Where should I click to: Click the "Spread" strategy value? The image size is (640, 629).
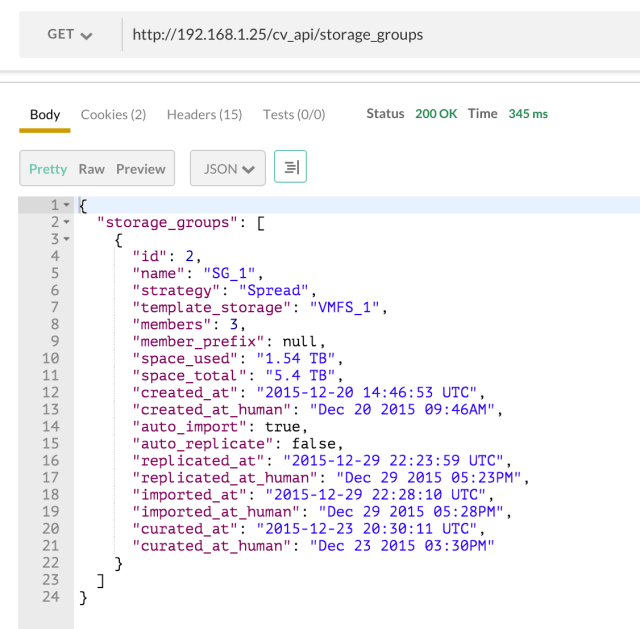(x=273, y=291)
